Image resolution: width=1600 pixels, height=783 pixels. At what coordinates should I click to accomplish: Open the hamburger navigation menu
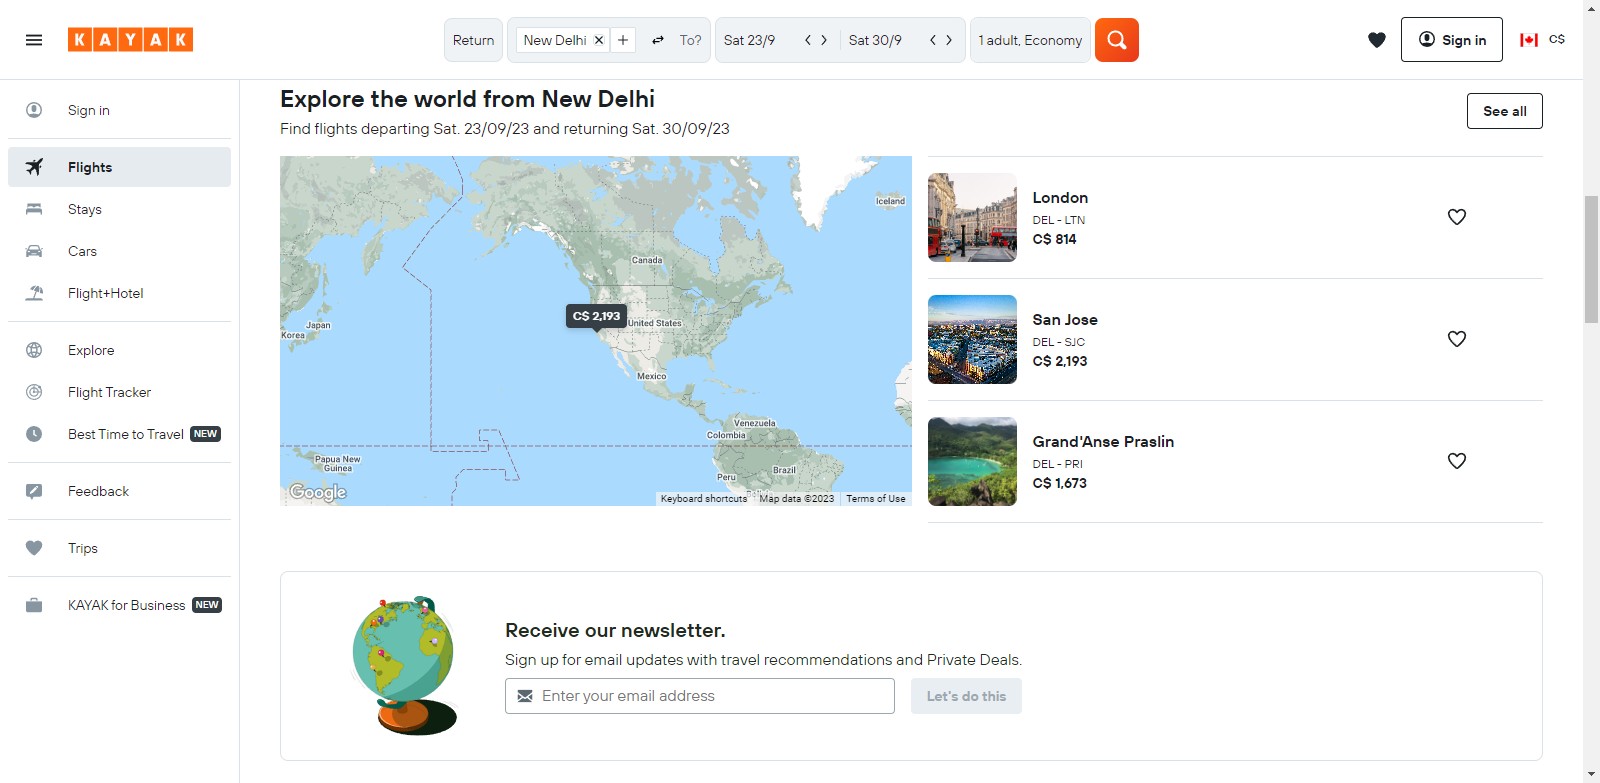tap(34, 40)
